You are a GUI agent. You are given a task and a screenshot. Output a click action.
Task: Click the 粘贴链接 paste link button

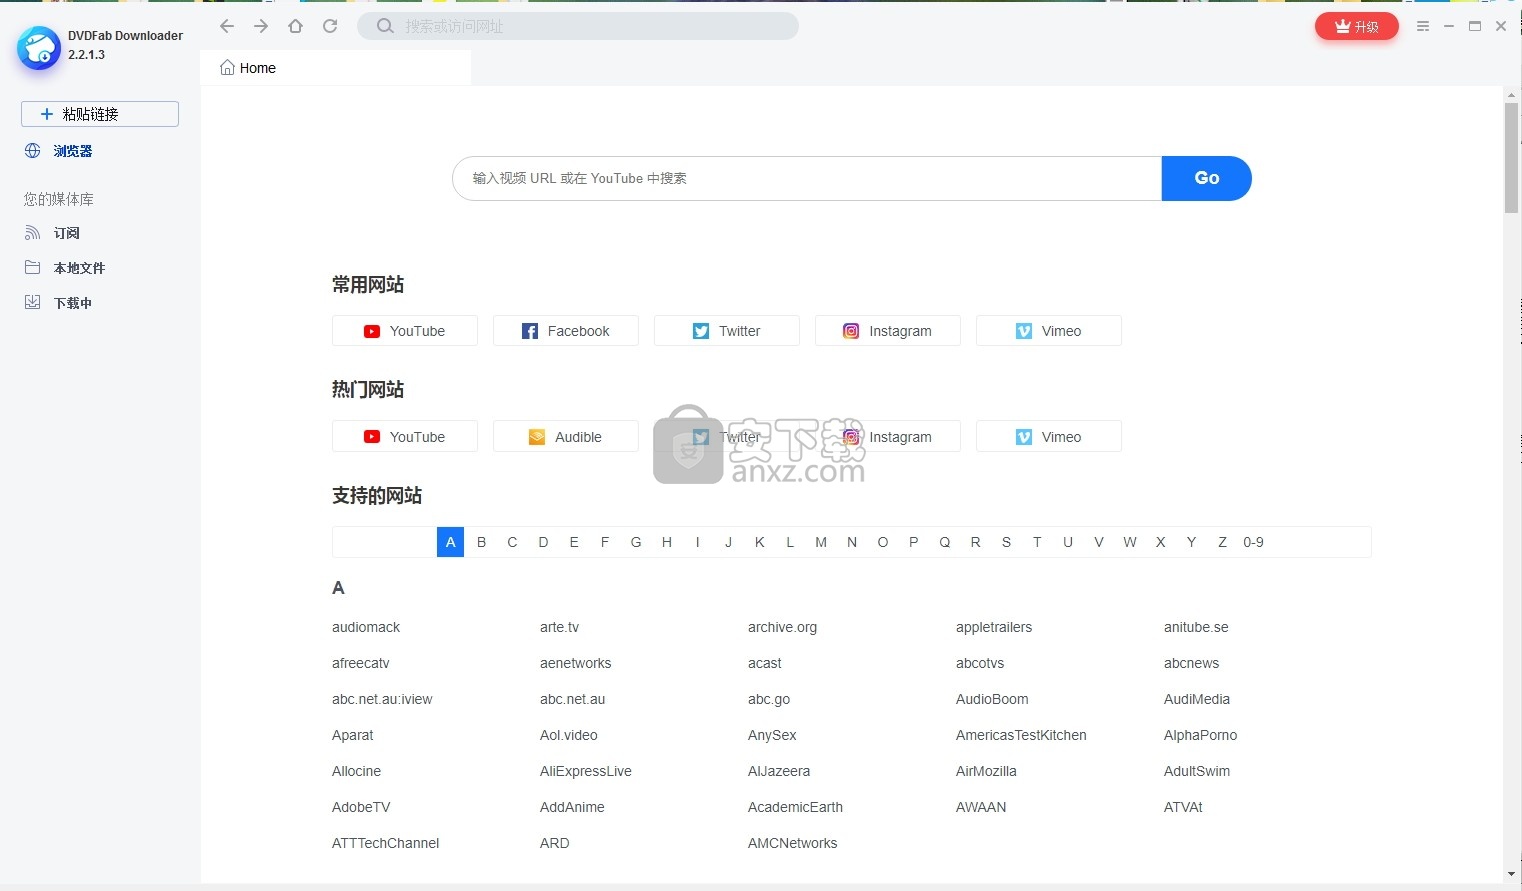point(100,114)
